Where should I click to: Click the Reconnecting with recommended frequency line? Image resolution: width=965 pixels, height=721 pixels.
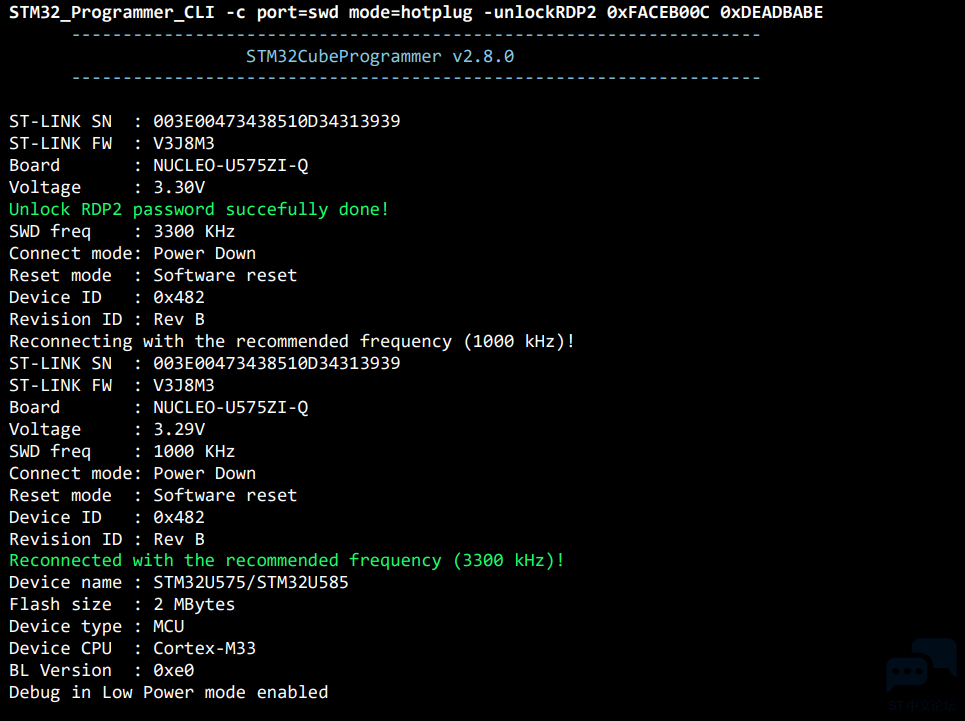click(x=292, y=341)
